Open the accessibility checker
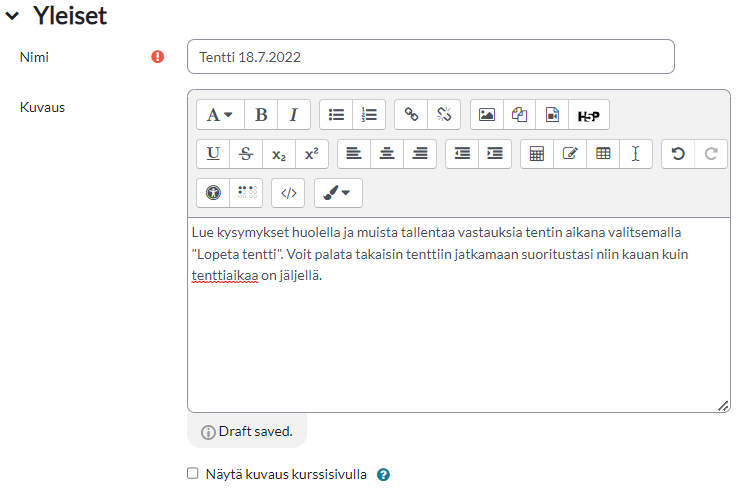 [x=213, y=193]
